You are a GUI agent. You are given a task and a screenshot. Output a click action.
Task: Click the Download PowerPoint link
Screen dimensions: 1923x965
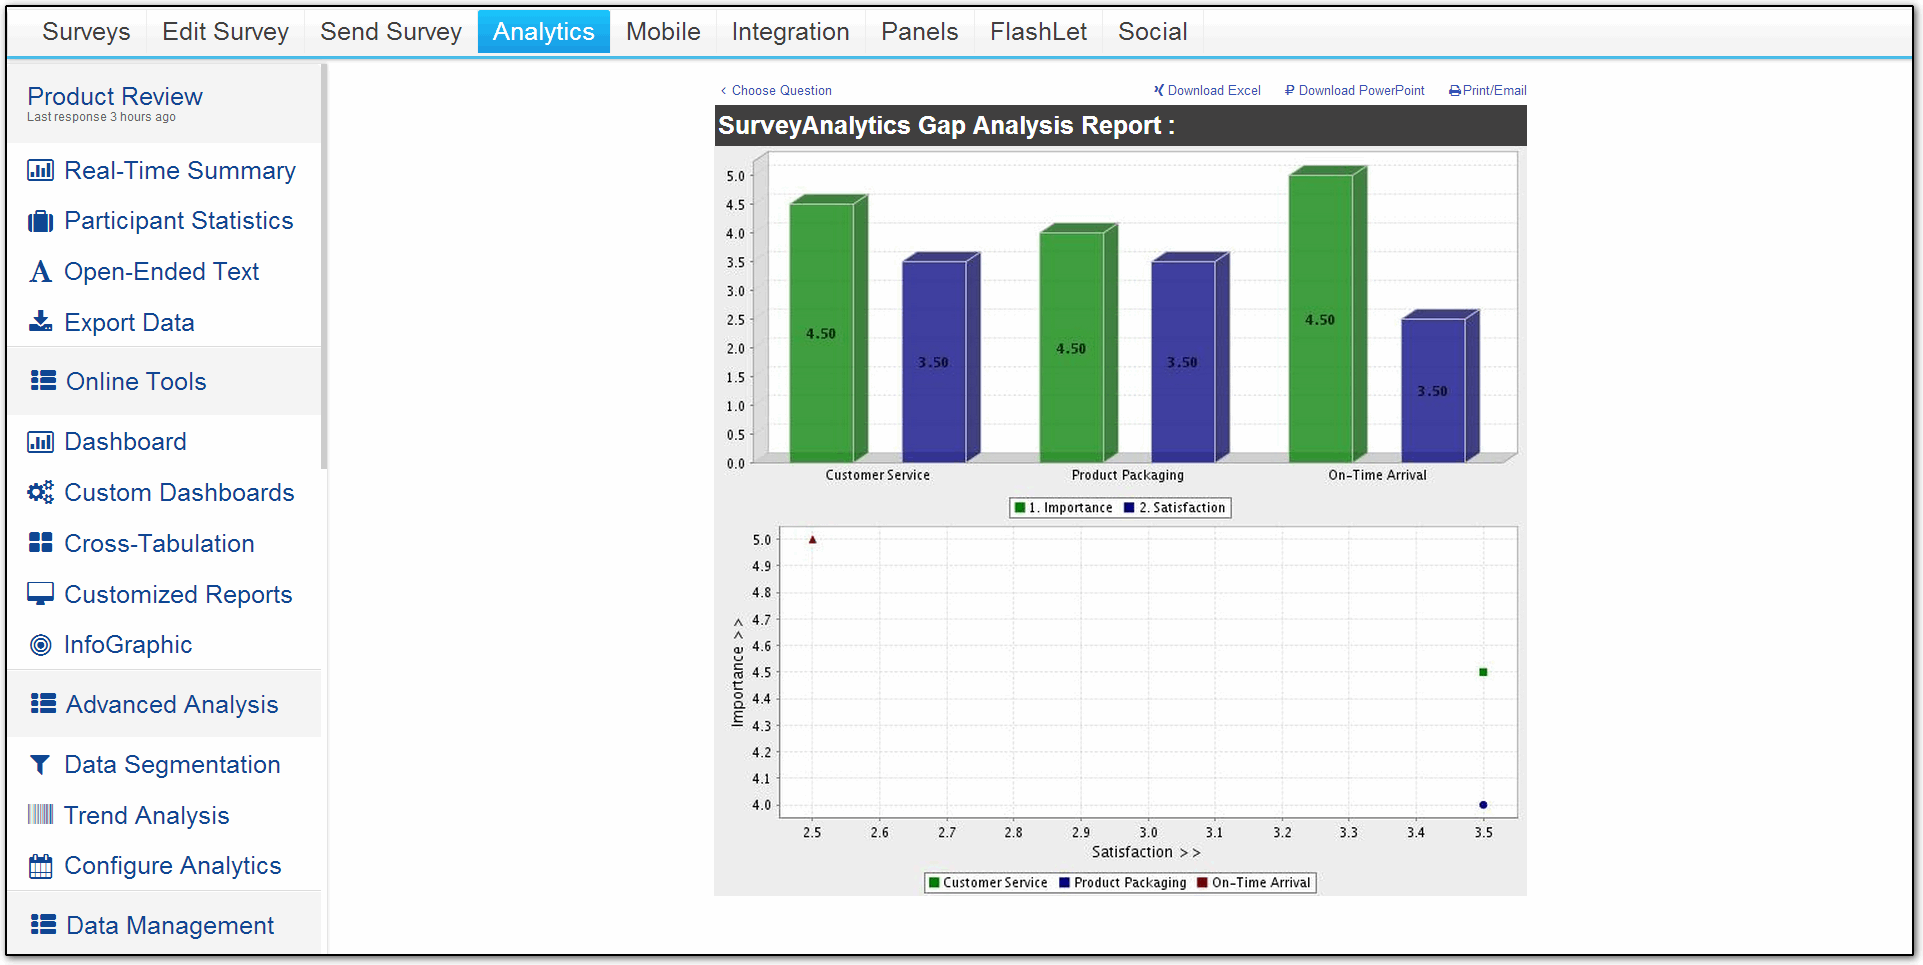(1361, 90)
